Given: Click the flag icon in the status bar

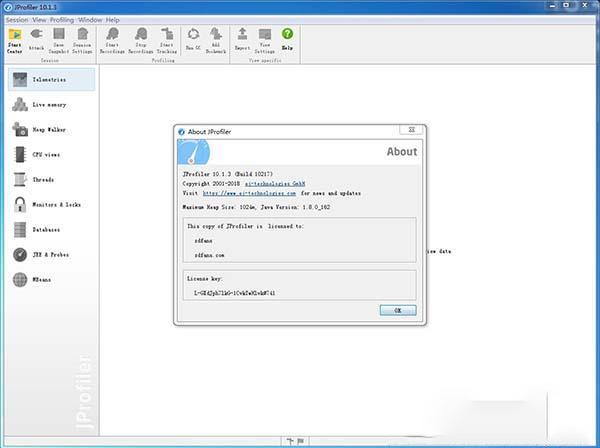Looking at the screenshot, I should tap(301, 441).
